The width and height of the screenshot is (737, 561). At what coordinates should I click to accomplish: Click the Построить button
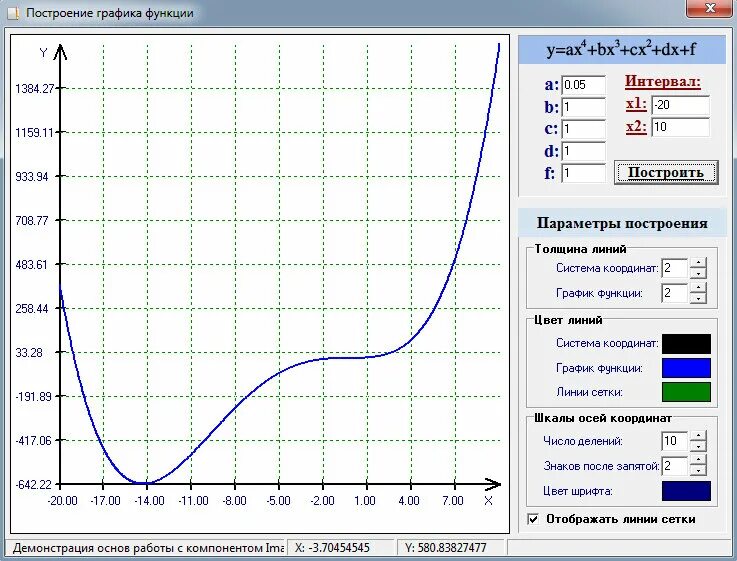coord(666,172)
